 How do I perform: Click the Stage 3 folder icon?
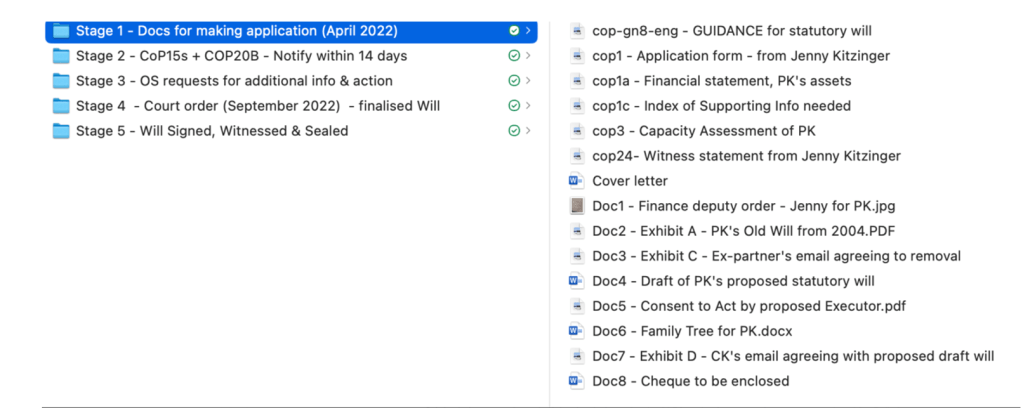click(x=61, y=81)
